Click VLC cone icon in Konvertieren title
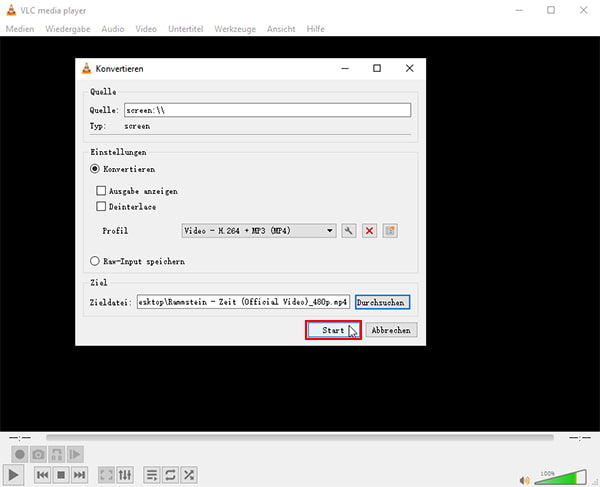This screenshot has width=600, height=487. tap(87, 68)
